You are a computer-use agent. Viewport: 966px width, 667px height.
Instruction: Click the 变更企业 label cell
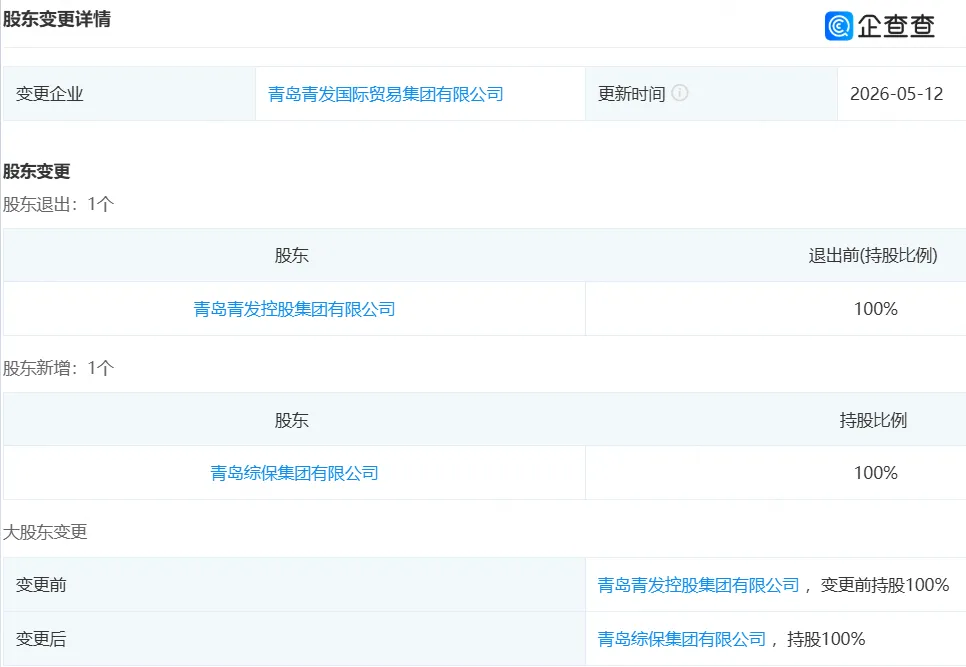point(129,94)
